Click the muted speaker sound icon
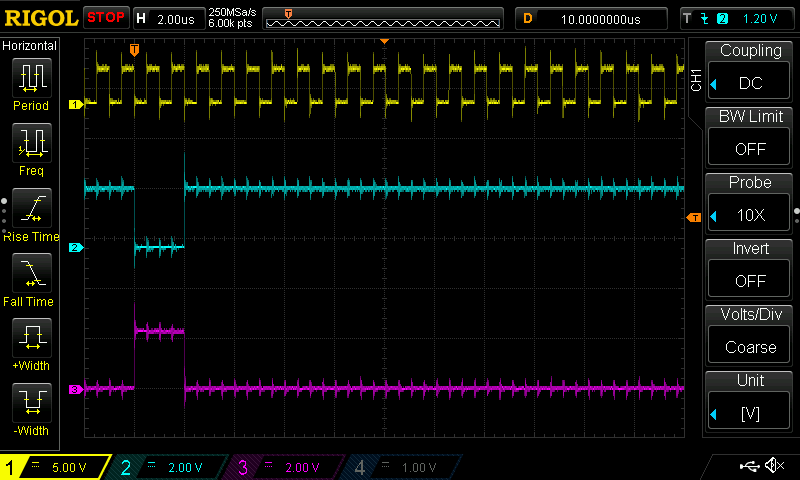 pyautogui.click(x=774, y=465)
